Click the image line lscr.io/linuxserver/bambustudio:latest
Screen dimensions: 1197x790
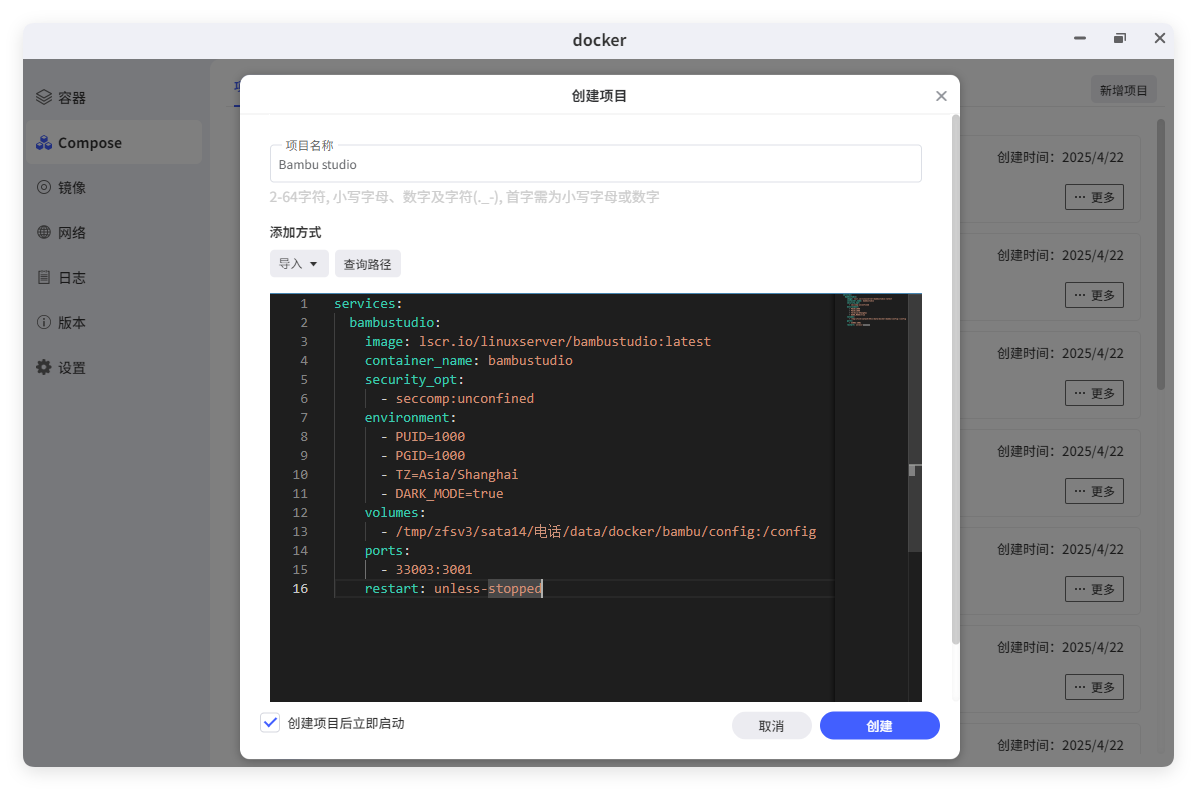pos(537,341)
